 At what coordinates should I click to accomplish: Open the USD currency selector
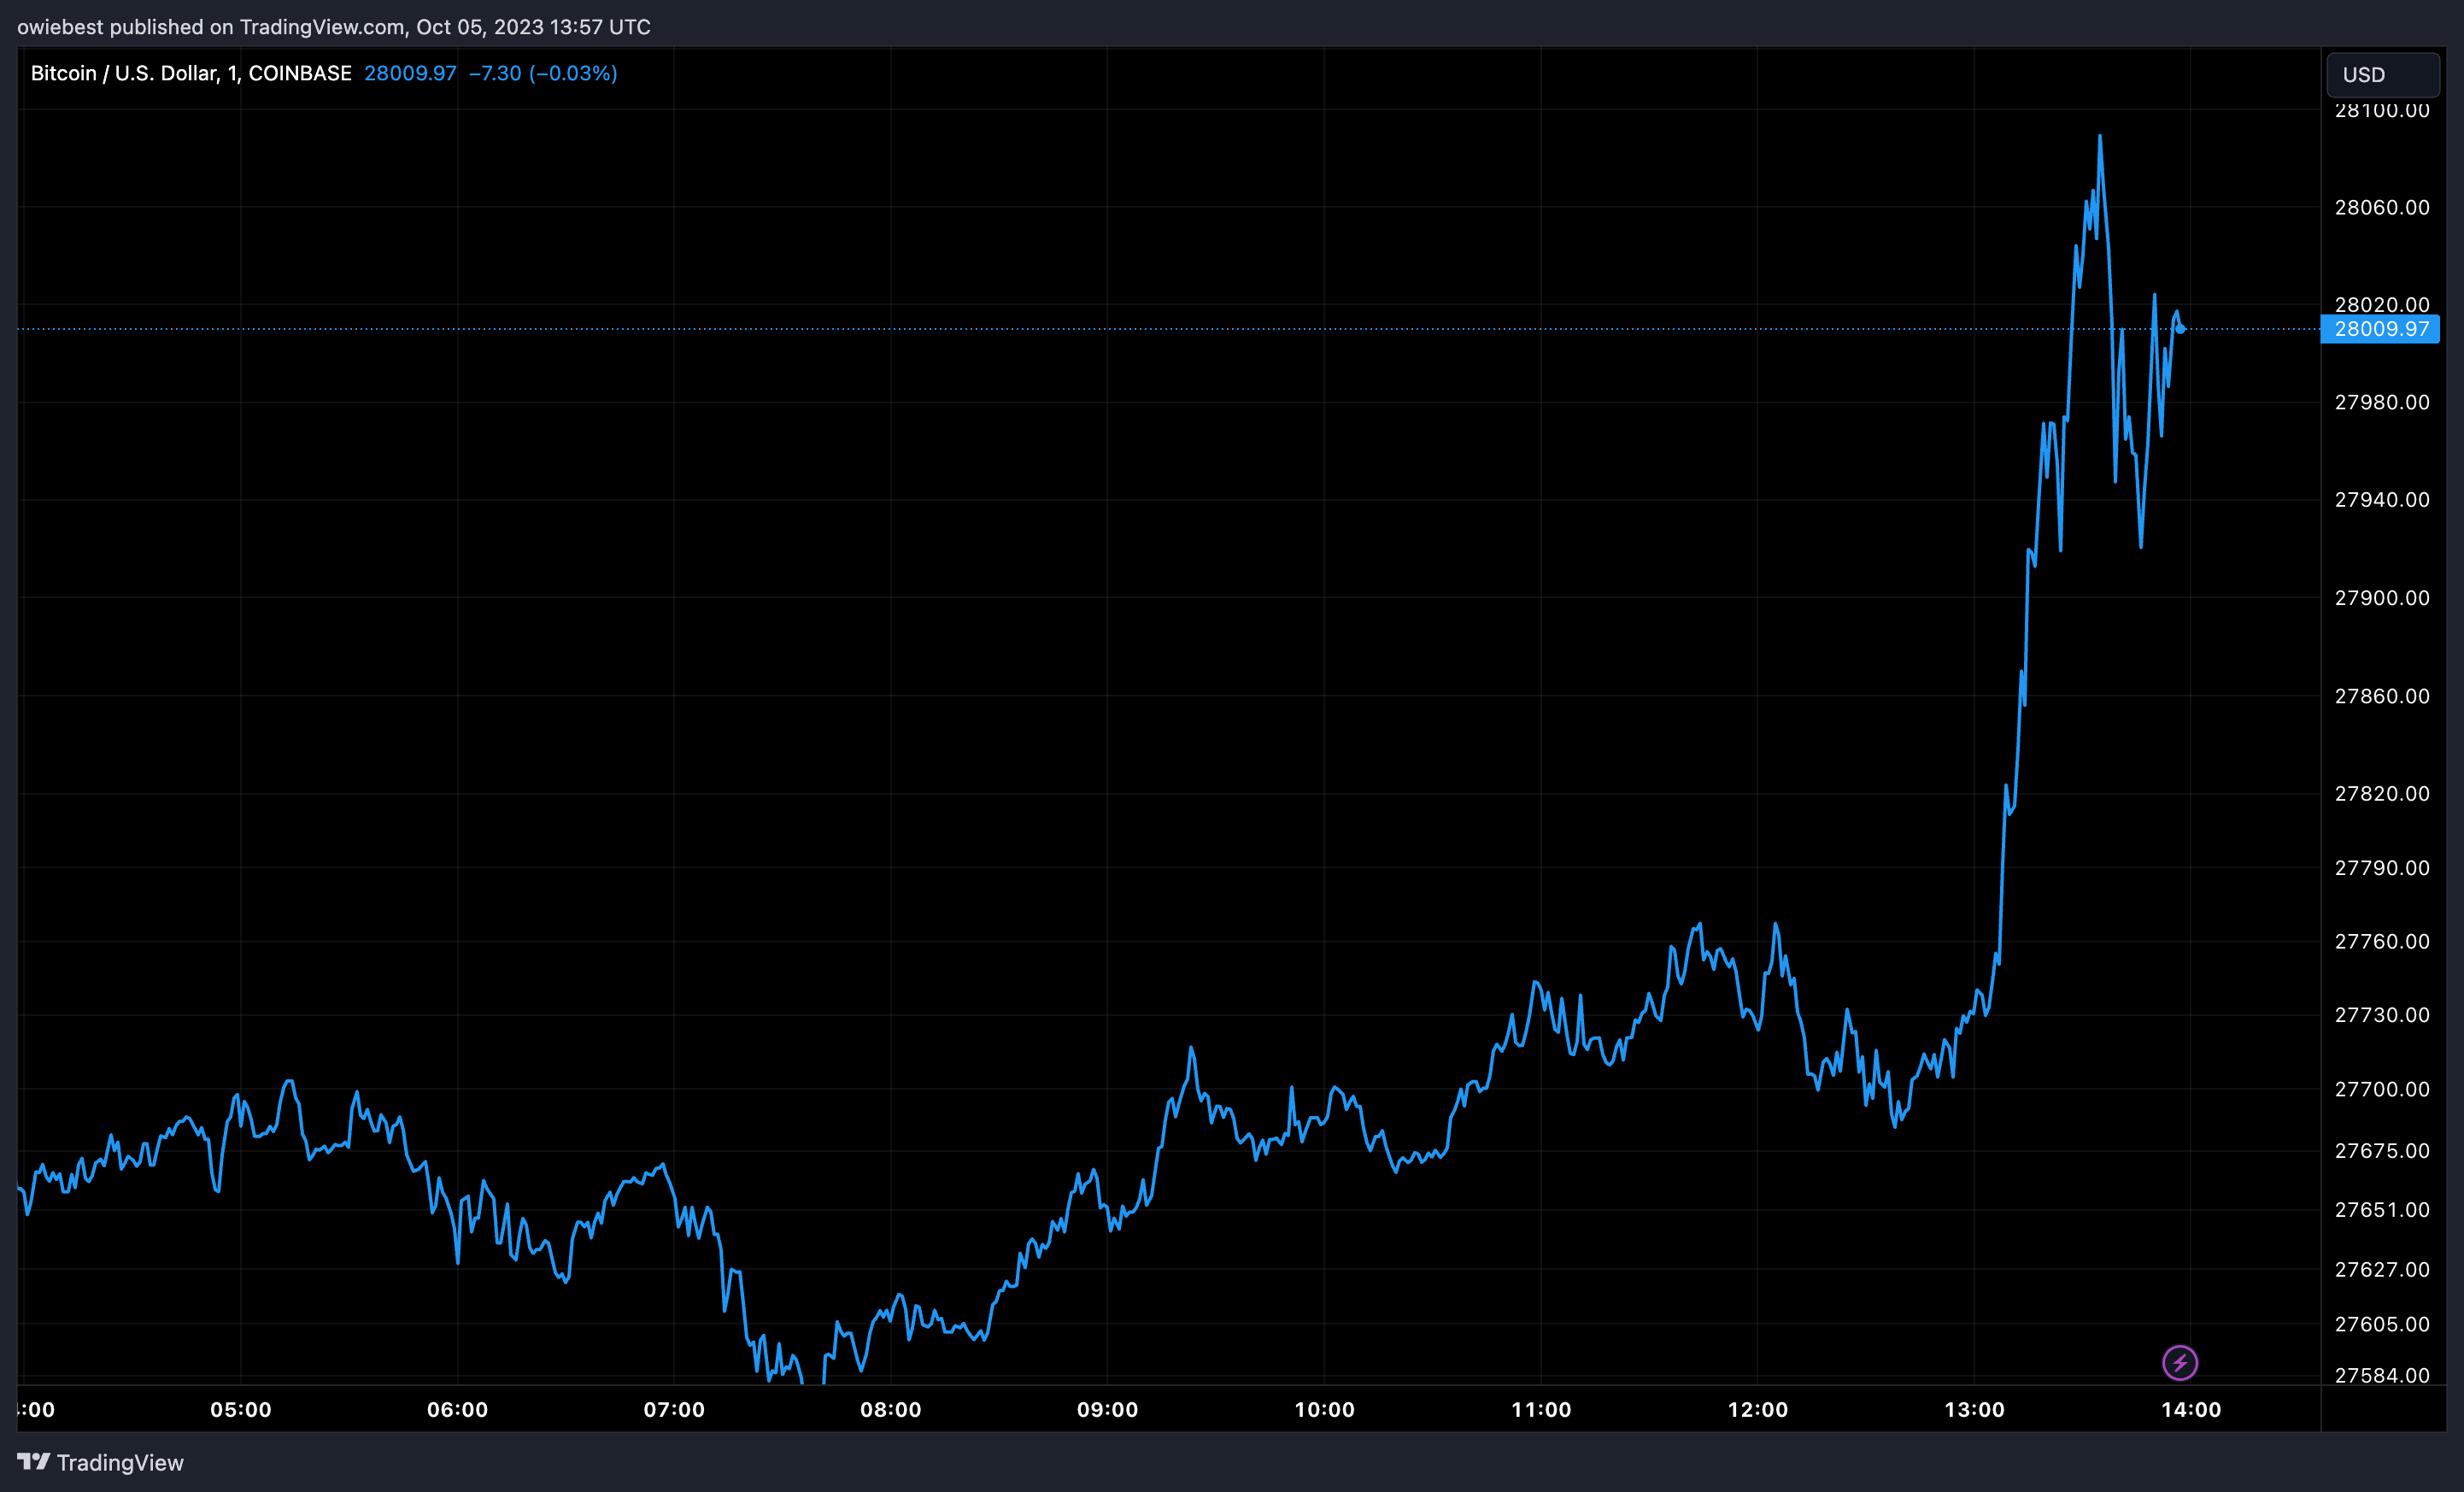[2383, 75]
